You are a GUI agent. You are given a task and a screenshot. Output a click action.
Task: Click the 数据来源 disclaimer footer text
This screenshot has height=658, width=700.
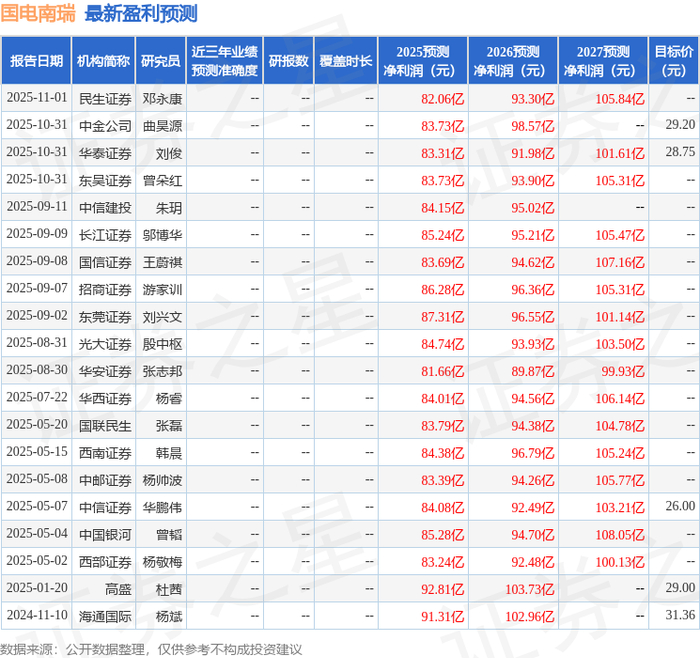coord(151,649)
